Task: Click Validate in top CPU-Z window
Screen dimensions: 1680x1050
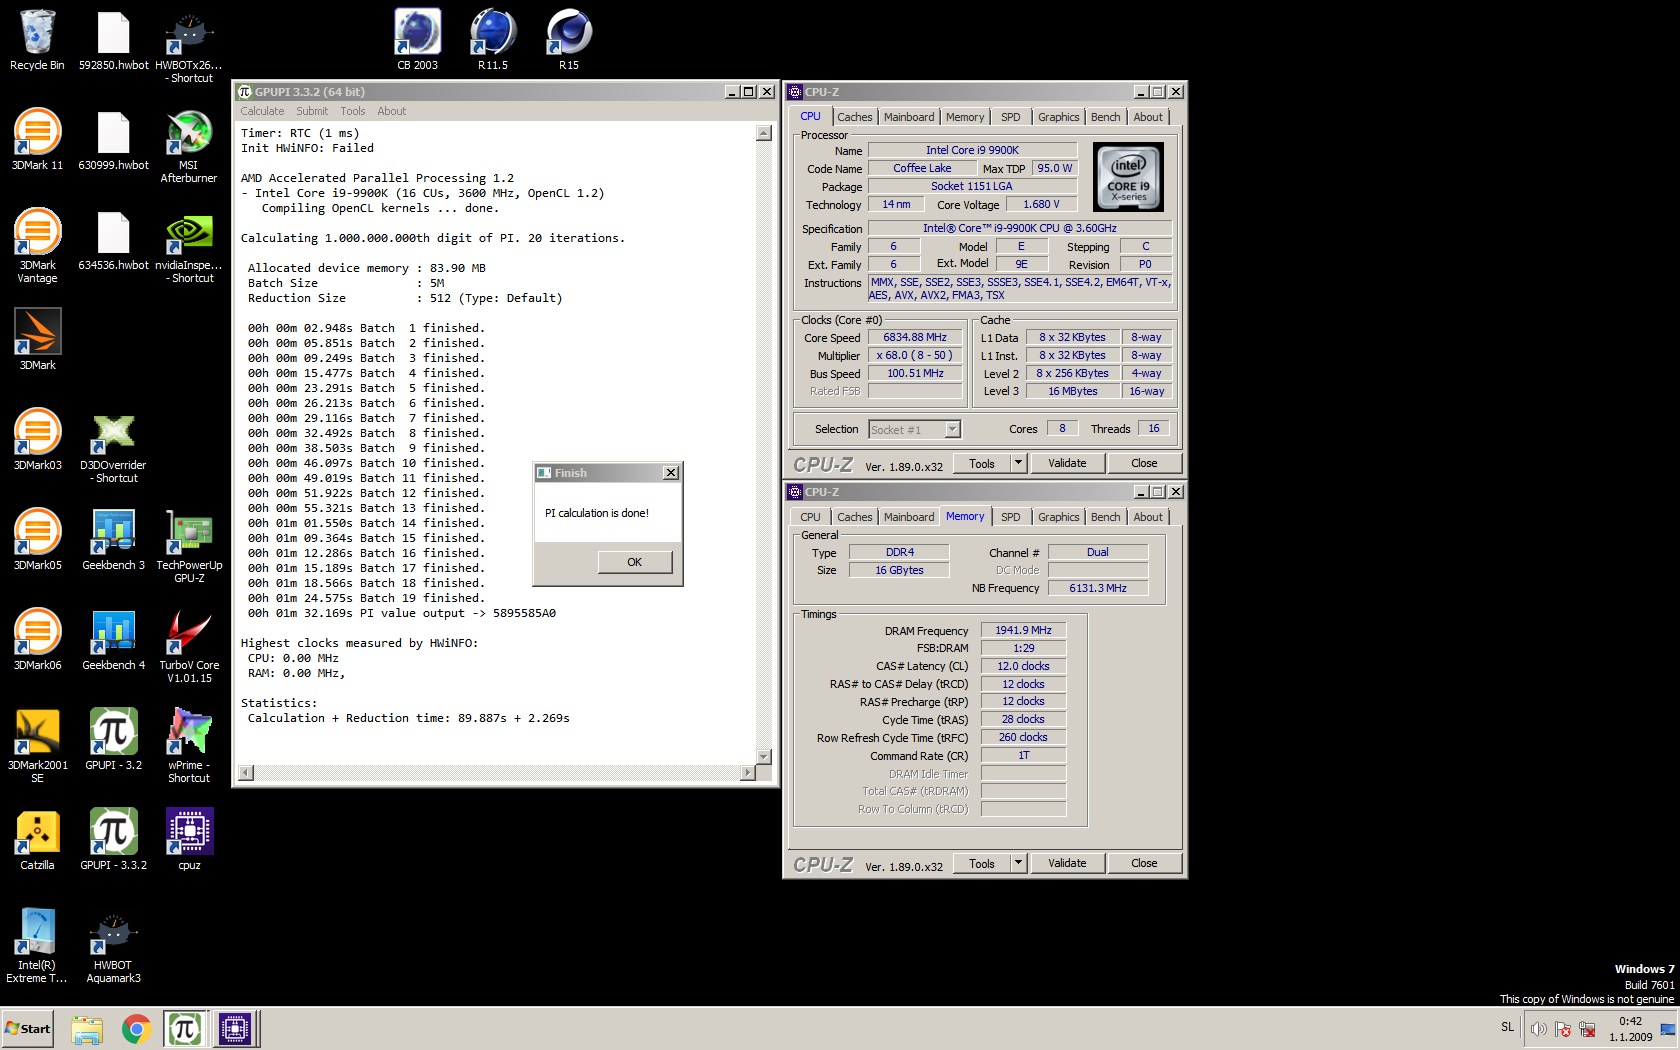Action: coord(1067,463)
